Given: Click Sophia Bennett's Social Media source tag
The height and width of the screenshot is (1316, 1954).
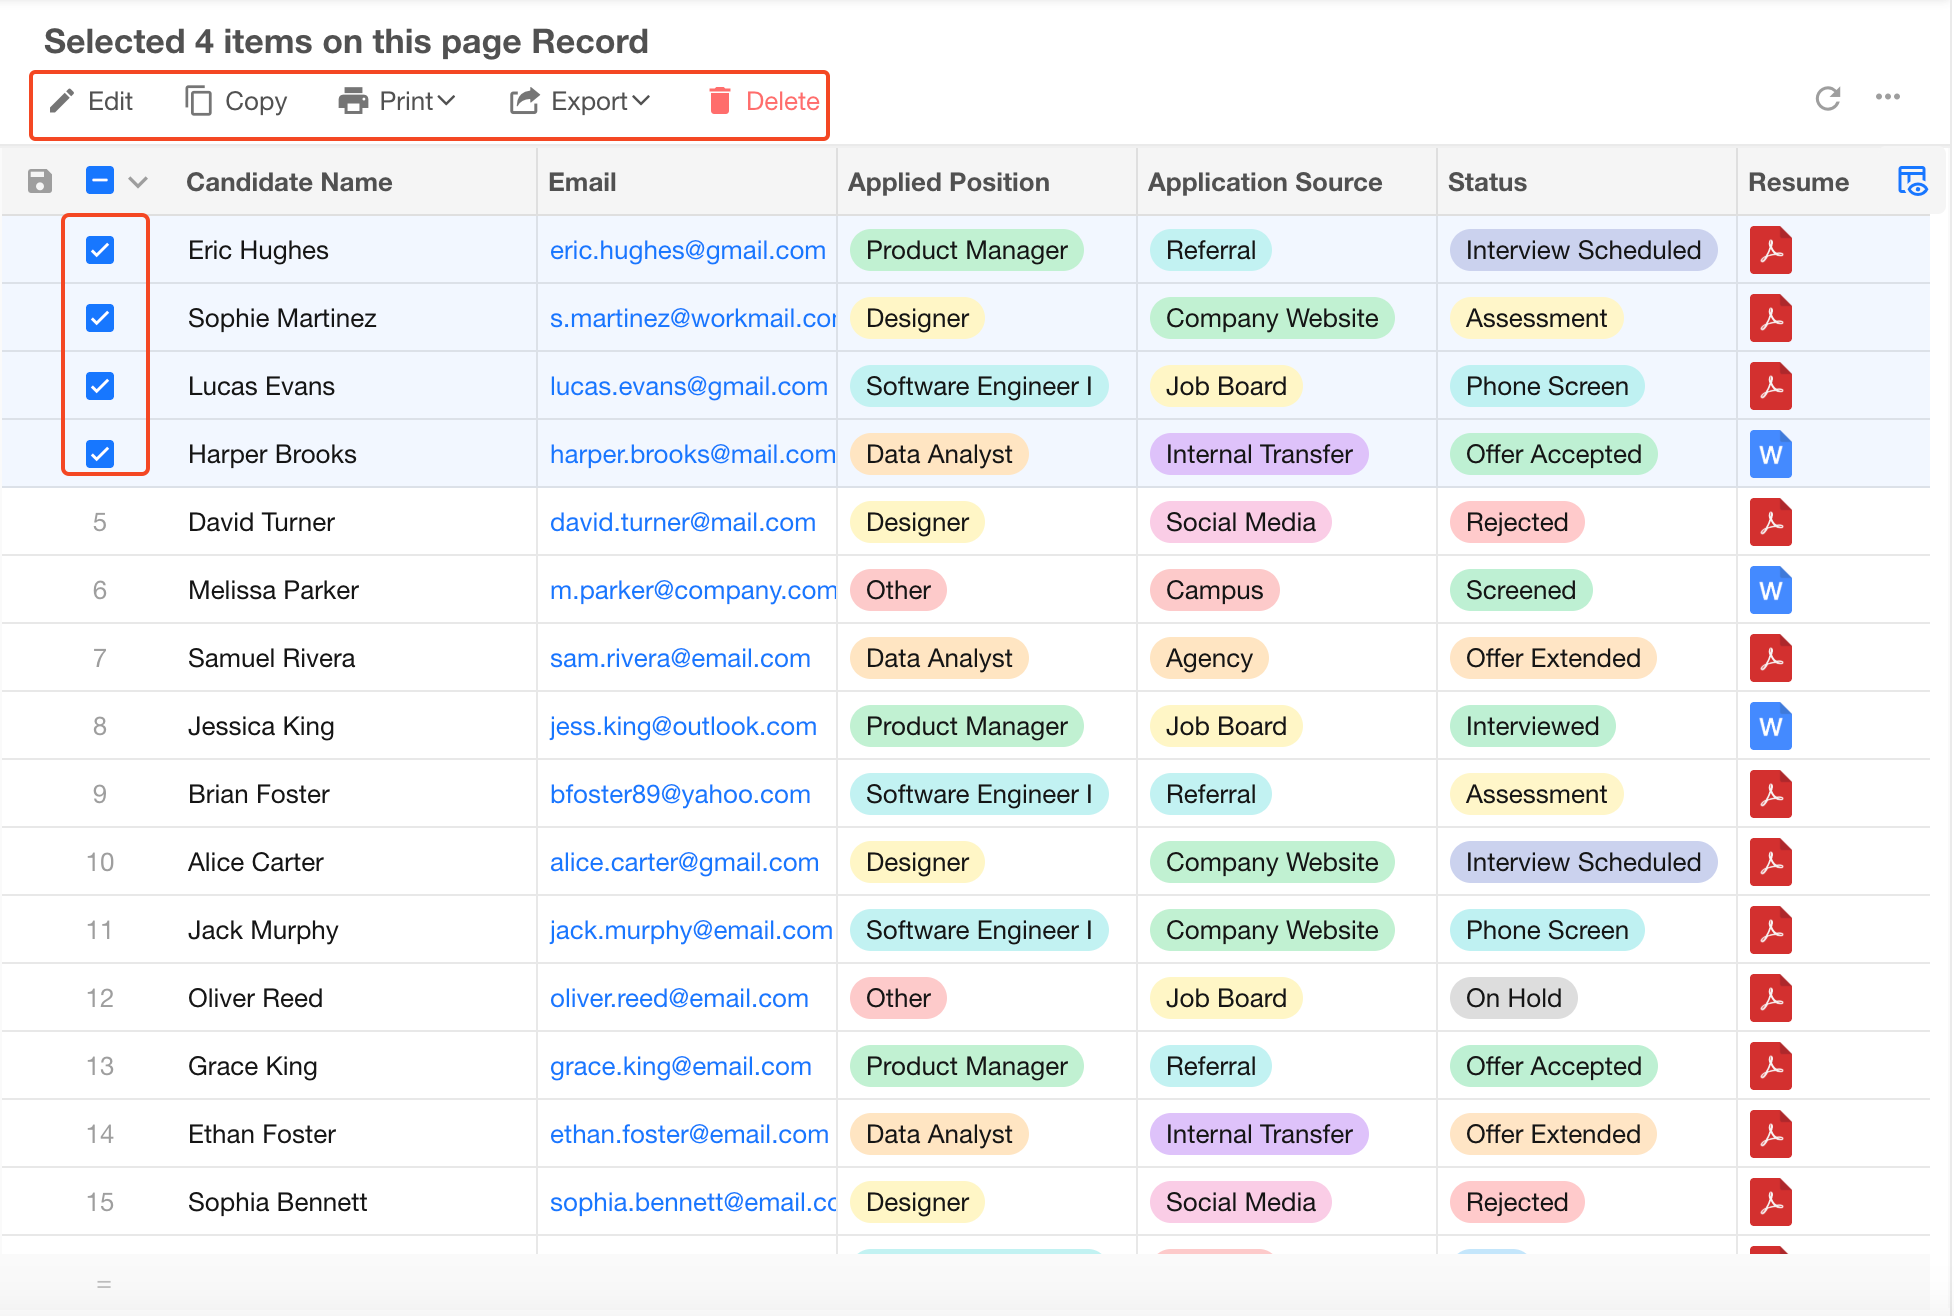Looking at the screenshot, I should pos(1241,1202).
